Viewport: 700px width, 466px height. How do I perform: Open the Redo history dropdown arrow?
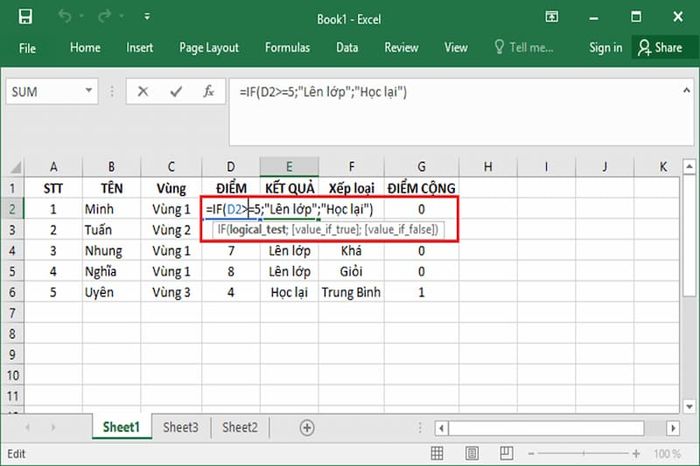pos(121,17)
